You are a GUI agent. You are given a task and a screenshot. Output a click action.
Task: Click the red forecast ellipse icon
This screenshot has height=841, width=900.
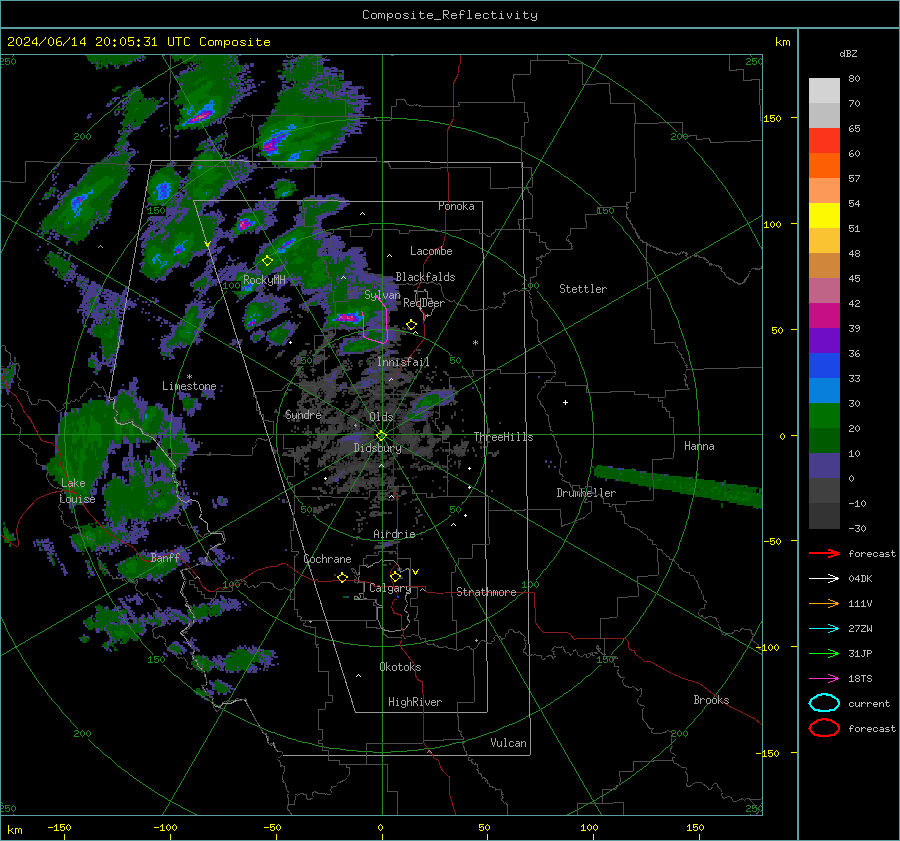tap(824, 728)
